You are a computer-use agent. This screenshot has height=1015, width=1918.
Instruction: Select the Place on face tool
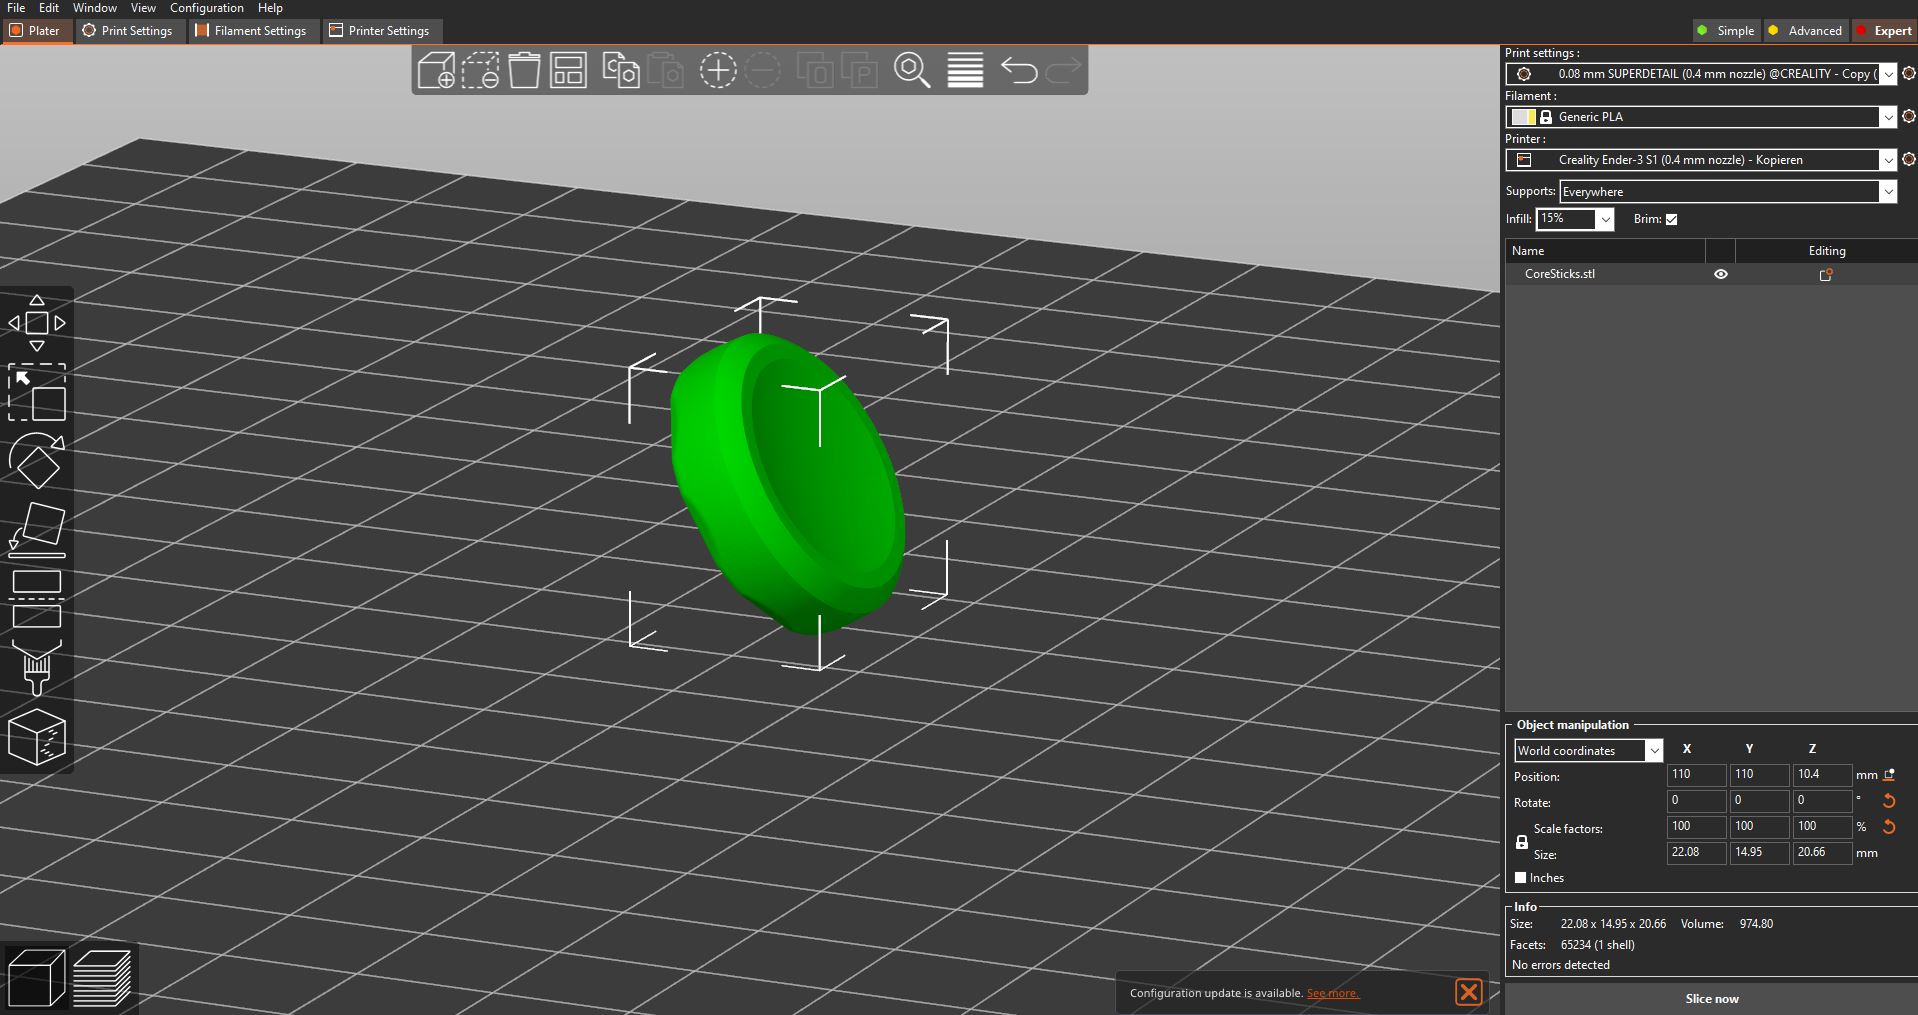tap(37, 529)
